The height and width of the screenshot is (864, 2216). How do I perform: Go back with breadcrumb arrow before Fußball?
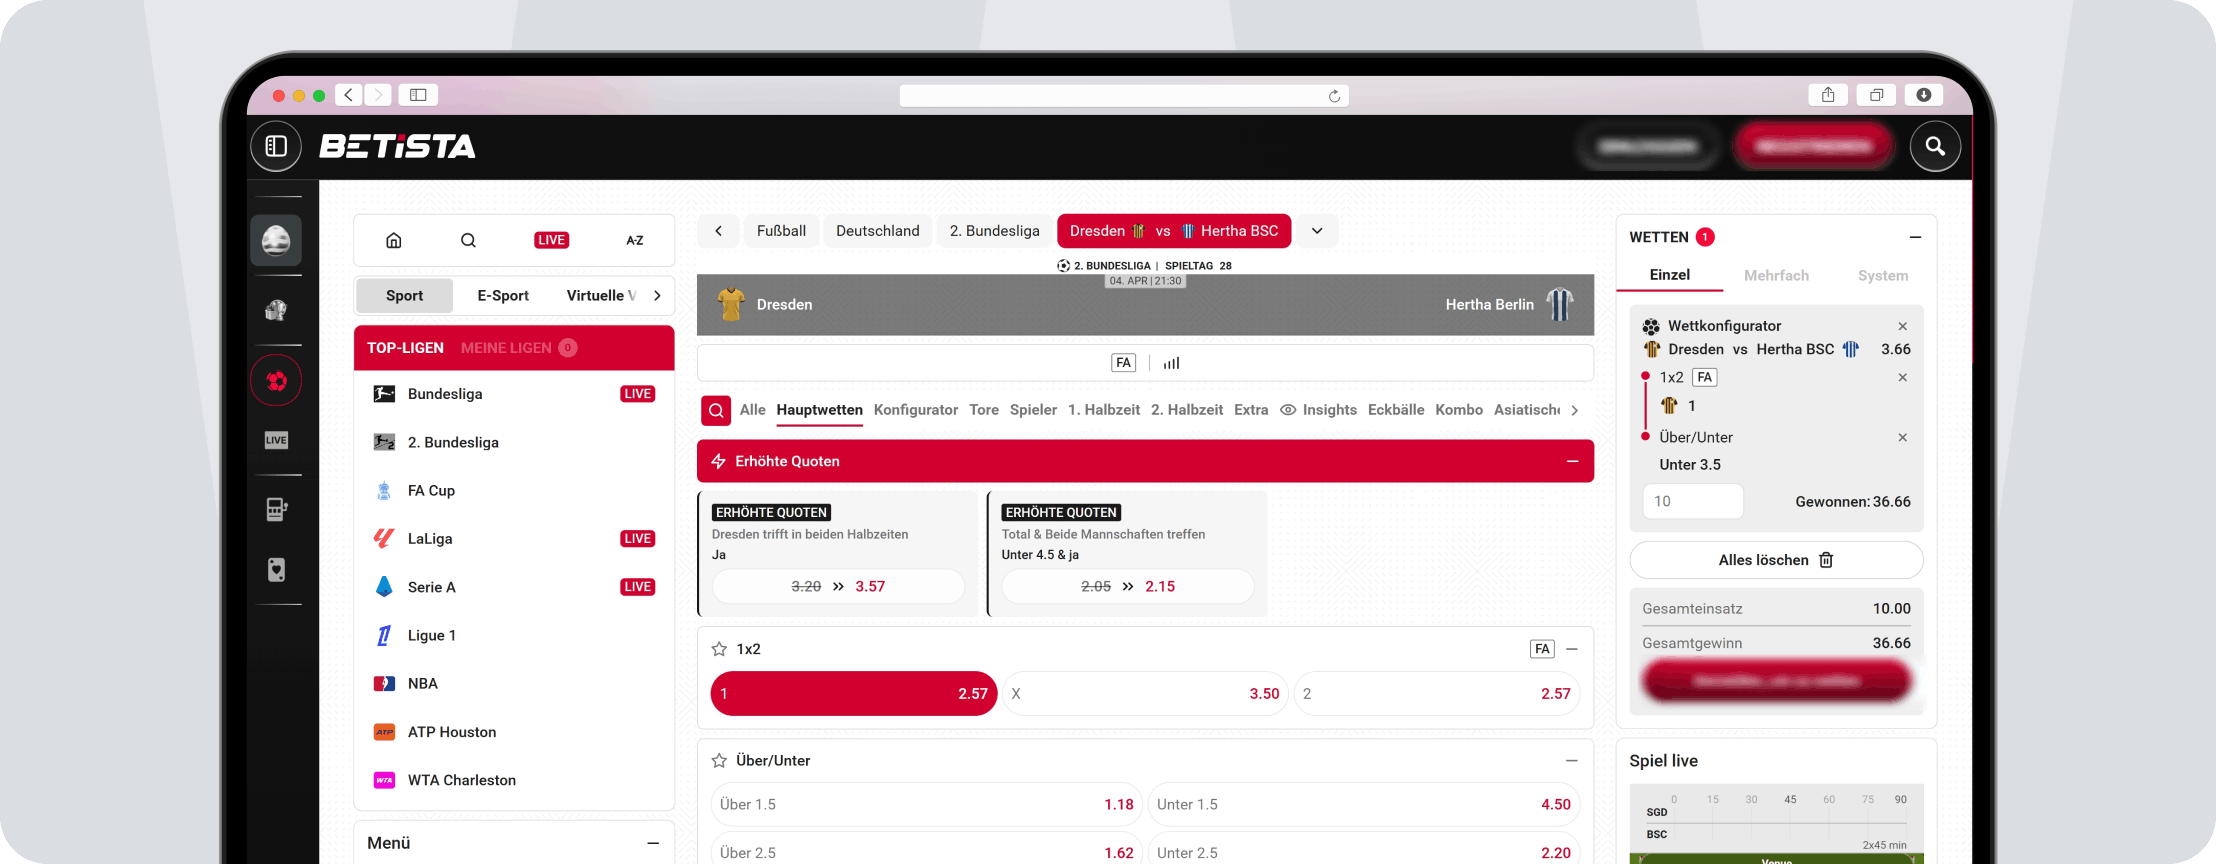pos(718,231)
